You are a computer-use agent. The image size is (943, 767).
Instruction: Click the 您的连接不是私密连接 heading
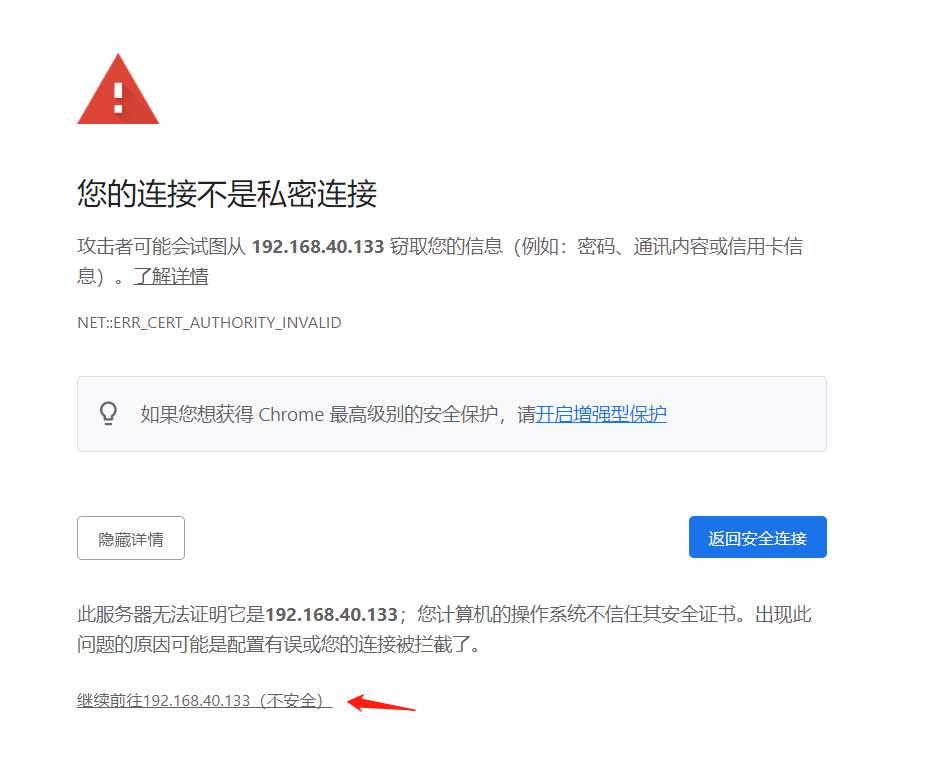(227, 194)
